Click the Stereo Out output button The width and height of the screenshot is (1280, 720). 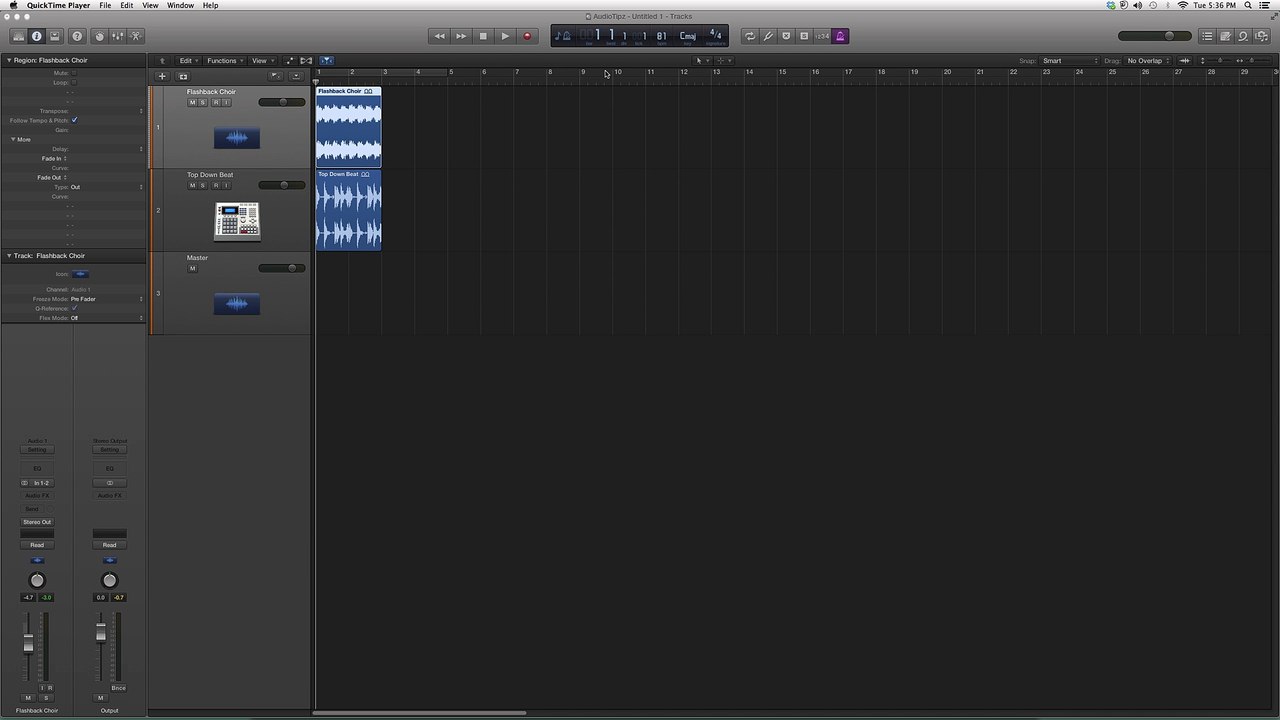pos(37,522)
